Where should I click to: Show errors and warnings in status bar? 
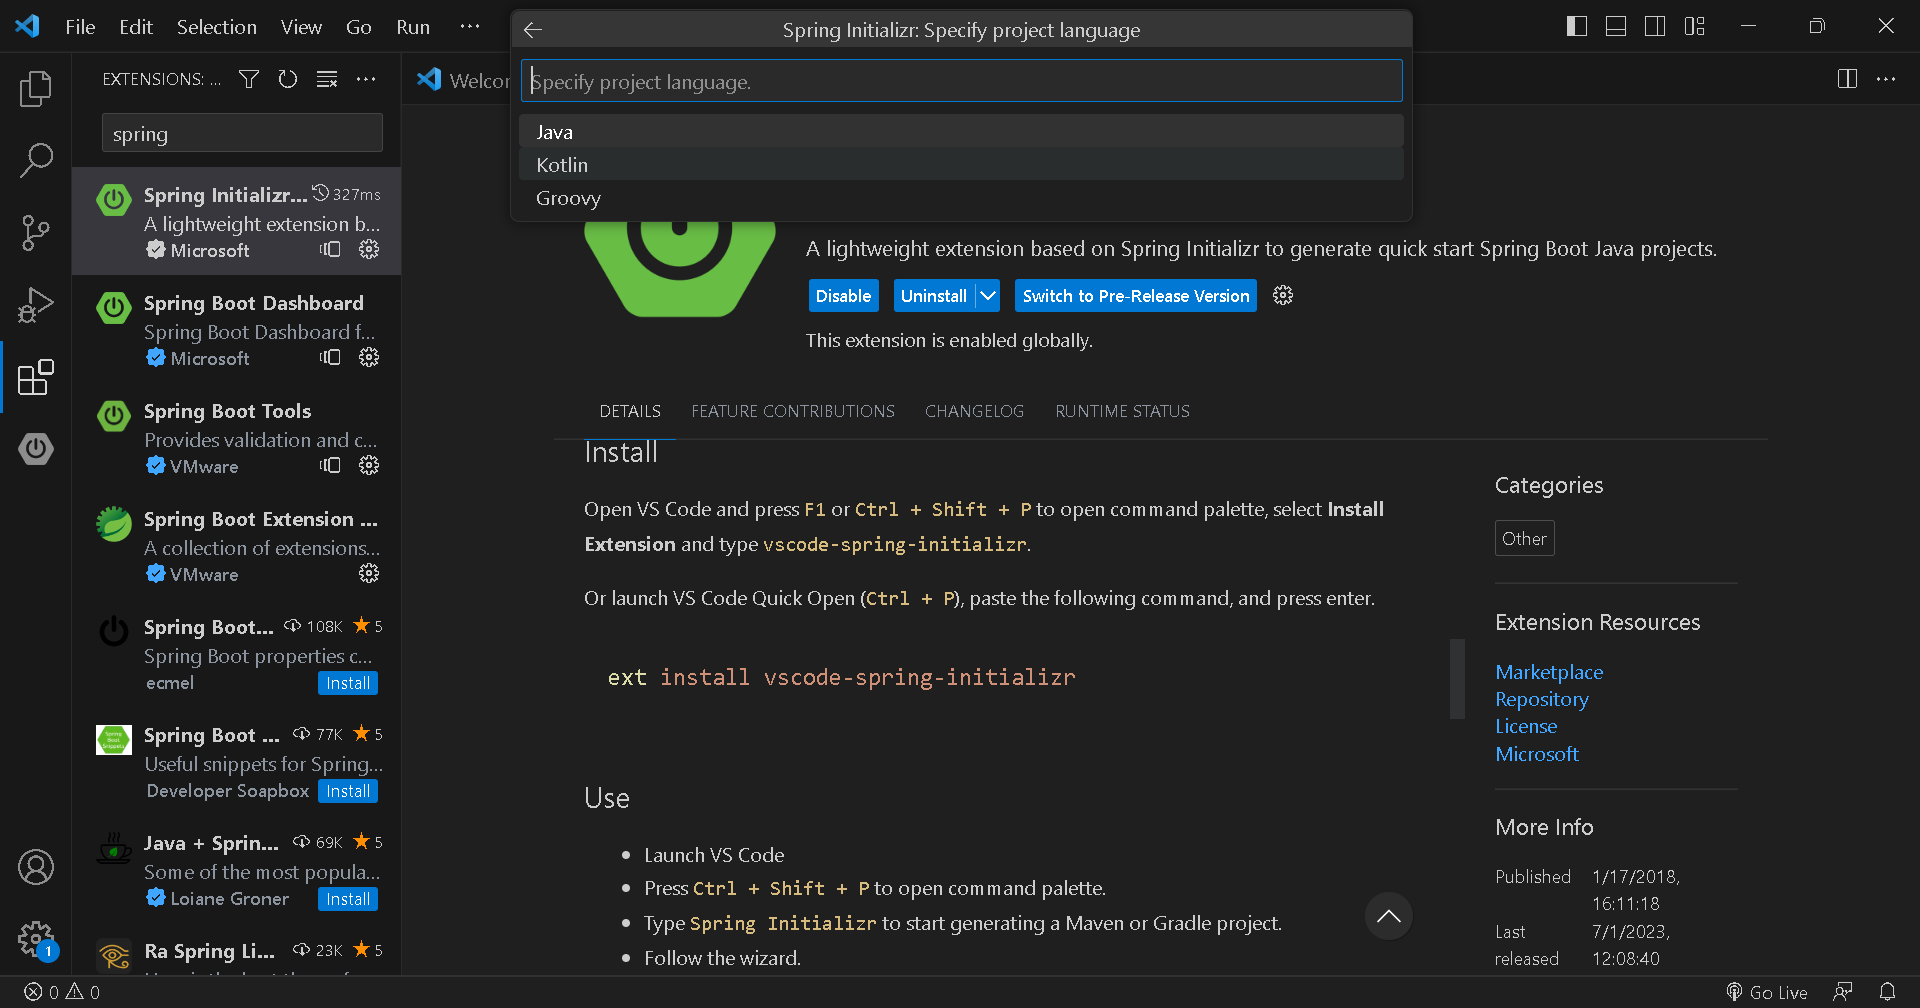point(62,992)
